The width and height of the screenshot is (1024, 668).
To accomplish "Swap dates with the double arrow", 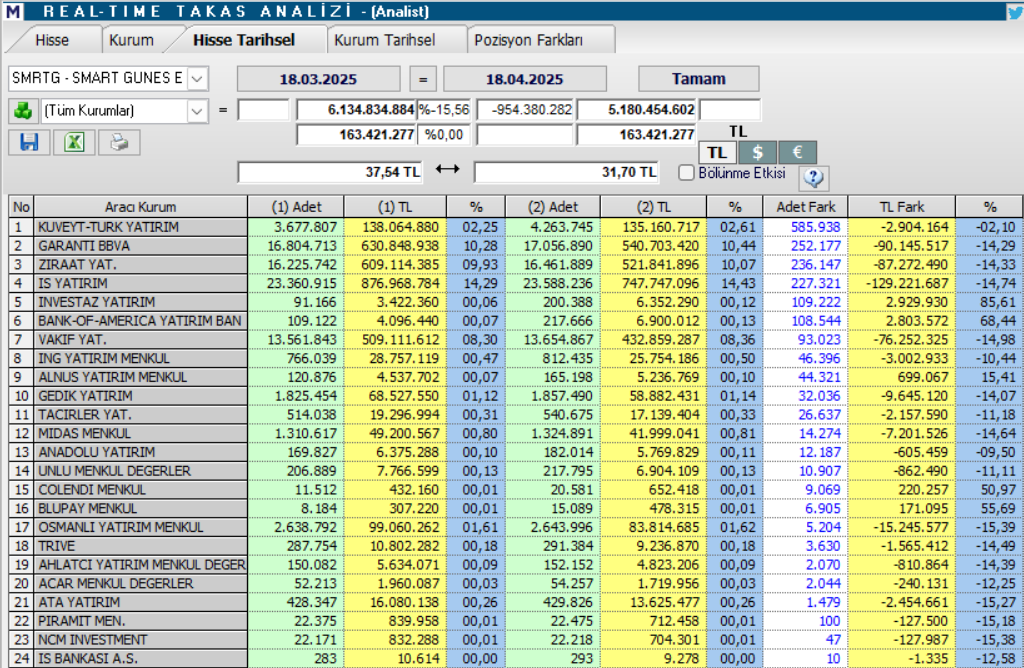I will (x=447, y=169).
